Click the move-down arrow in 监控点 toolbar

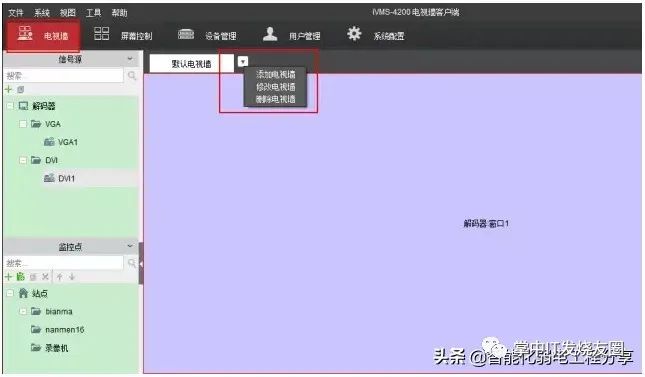(72, 277)
